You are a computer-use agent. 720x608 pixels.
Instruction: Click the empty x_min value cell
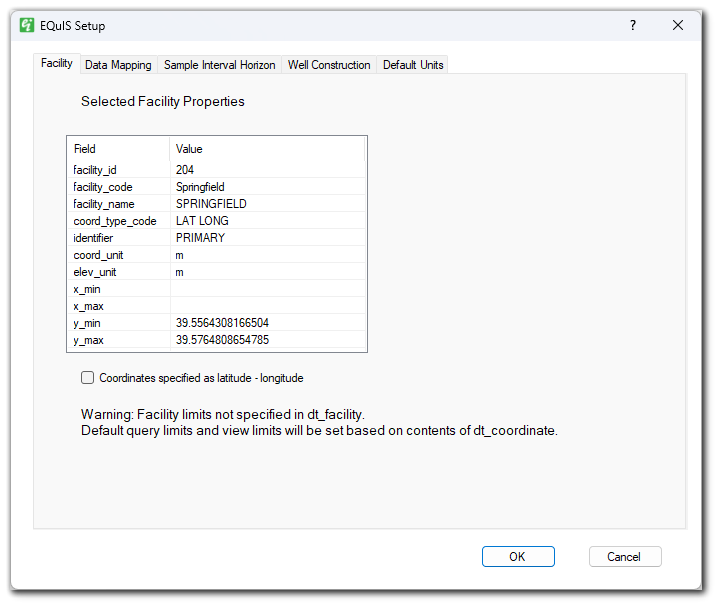tap(268, 289)
